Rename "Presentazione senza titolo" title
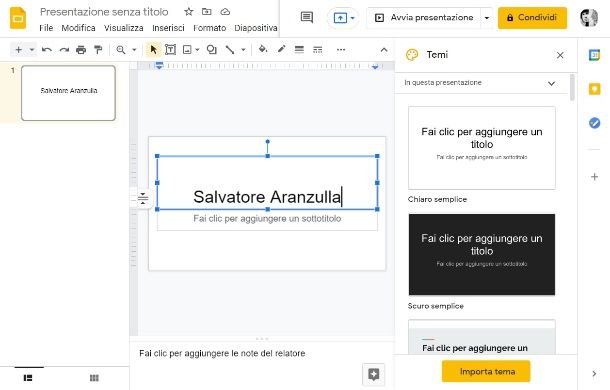The height and width of the screenshot is (390, 610). click(104, 12)
